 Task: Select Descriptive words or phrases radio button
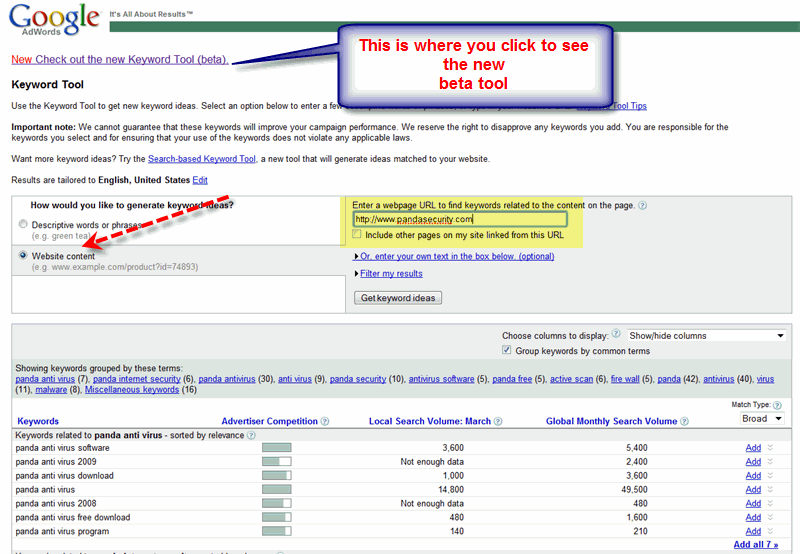click(23, 224)
